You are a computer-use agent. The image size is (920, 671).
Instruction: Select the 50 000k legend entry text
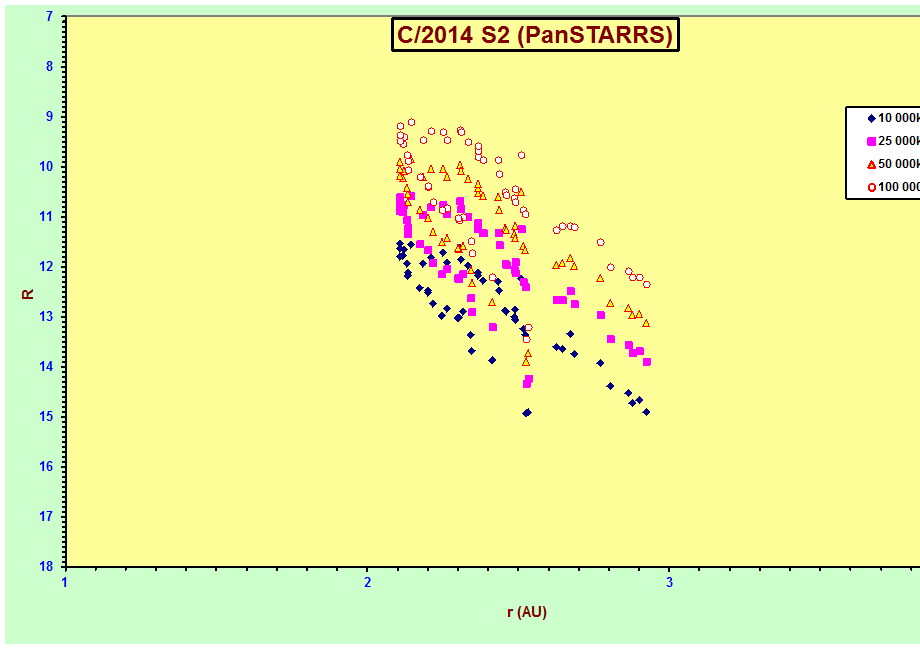tap(898, 164)
